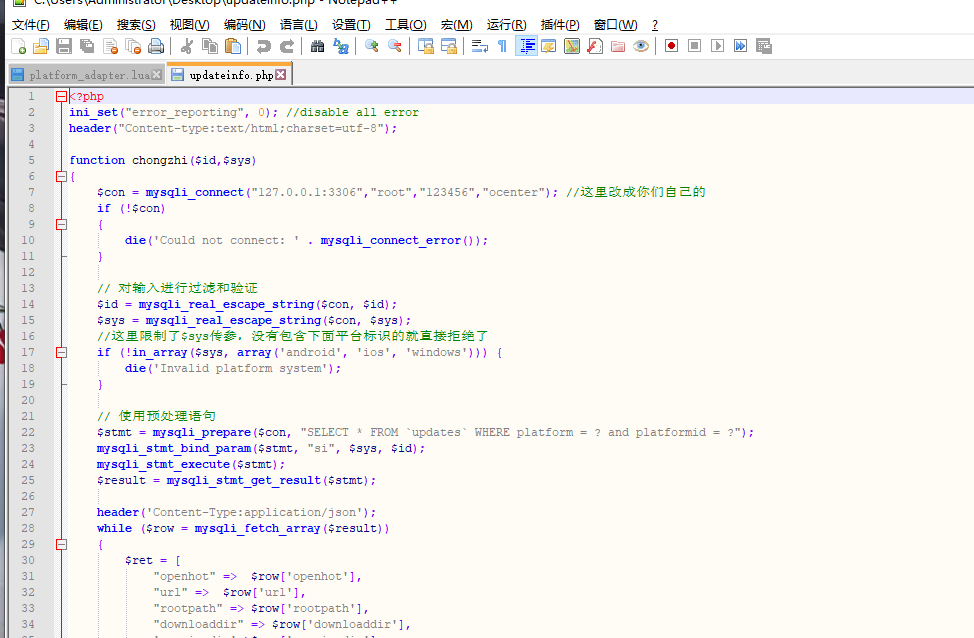Zoom in using the magnifier plus icon
The image size is (974, 638).
point(371,46)
